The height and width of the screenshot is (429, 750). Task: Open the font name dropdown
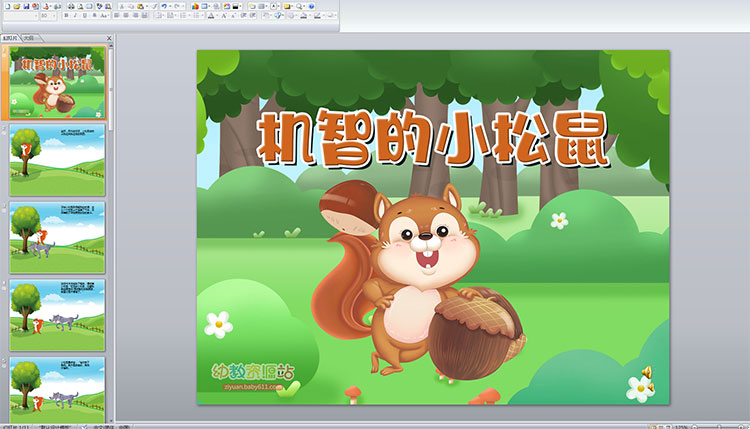[20, 17]
